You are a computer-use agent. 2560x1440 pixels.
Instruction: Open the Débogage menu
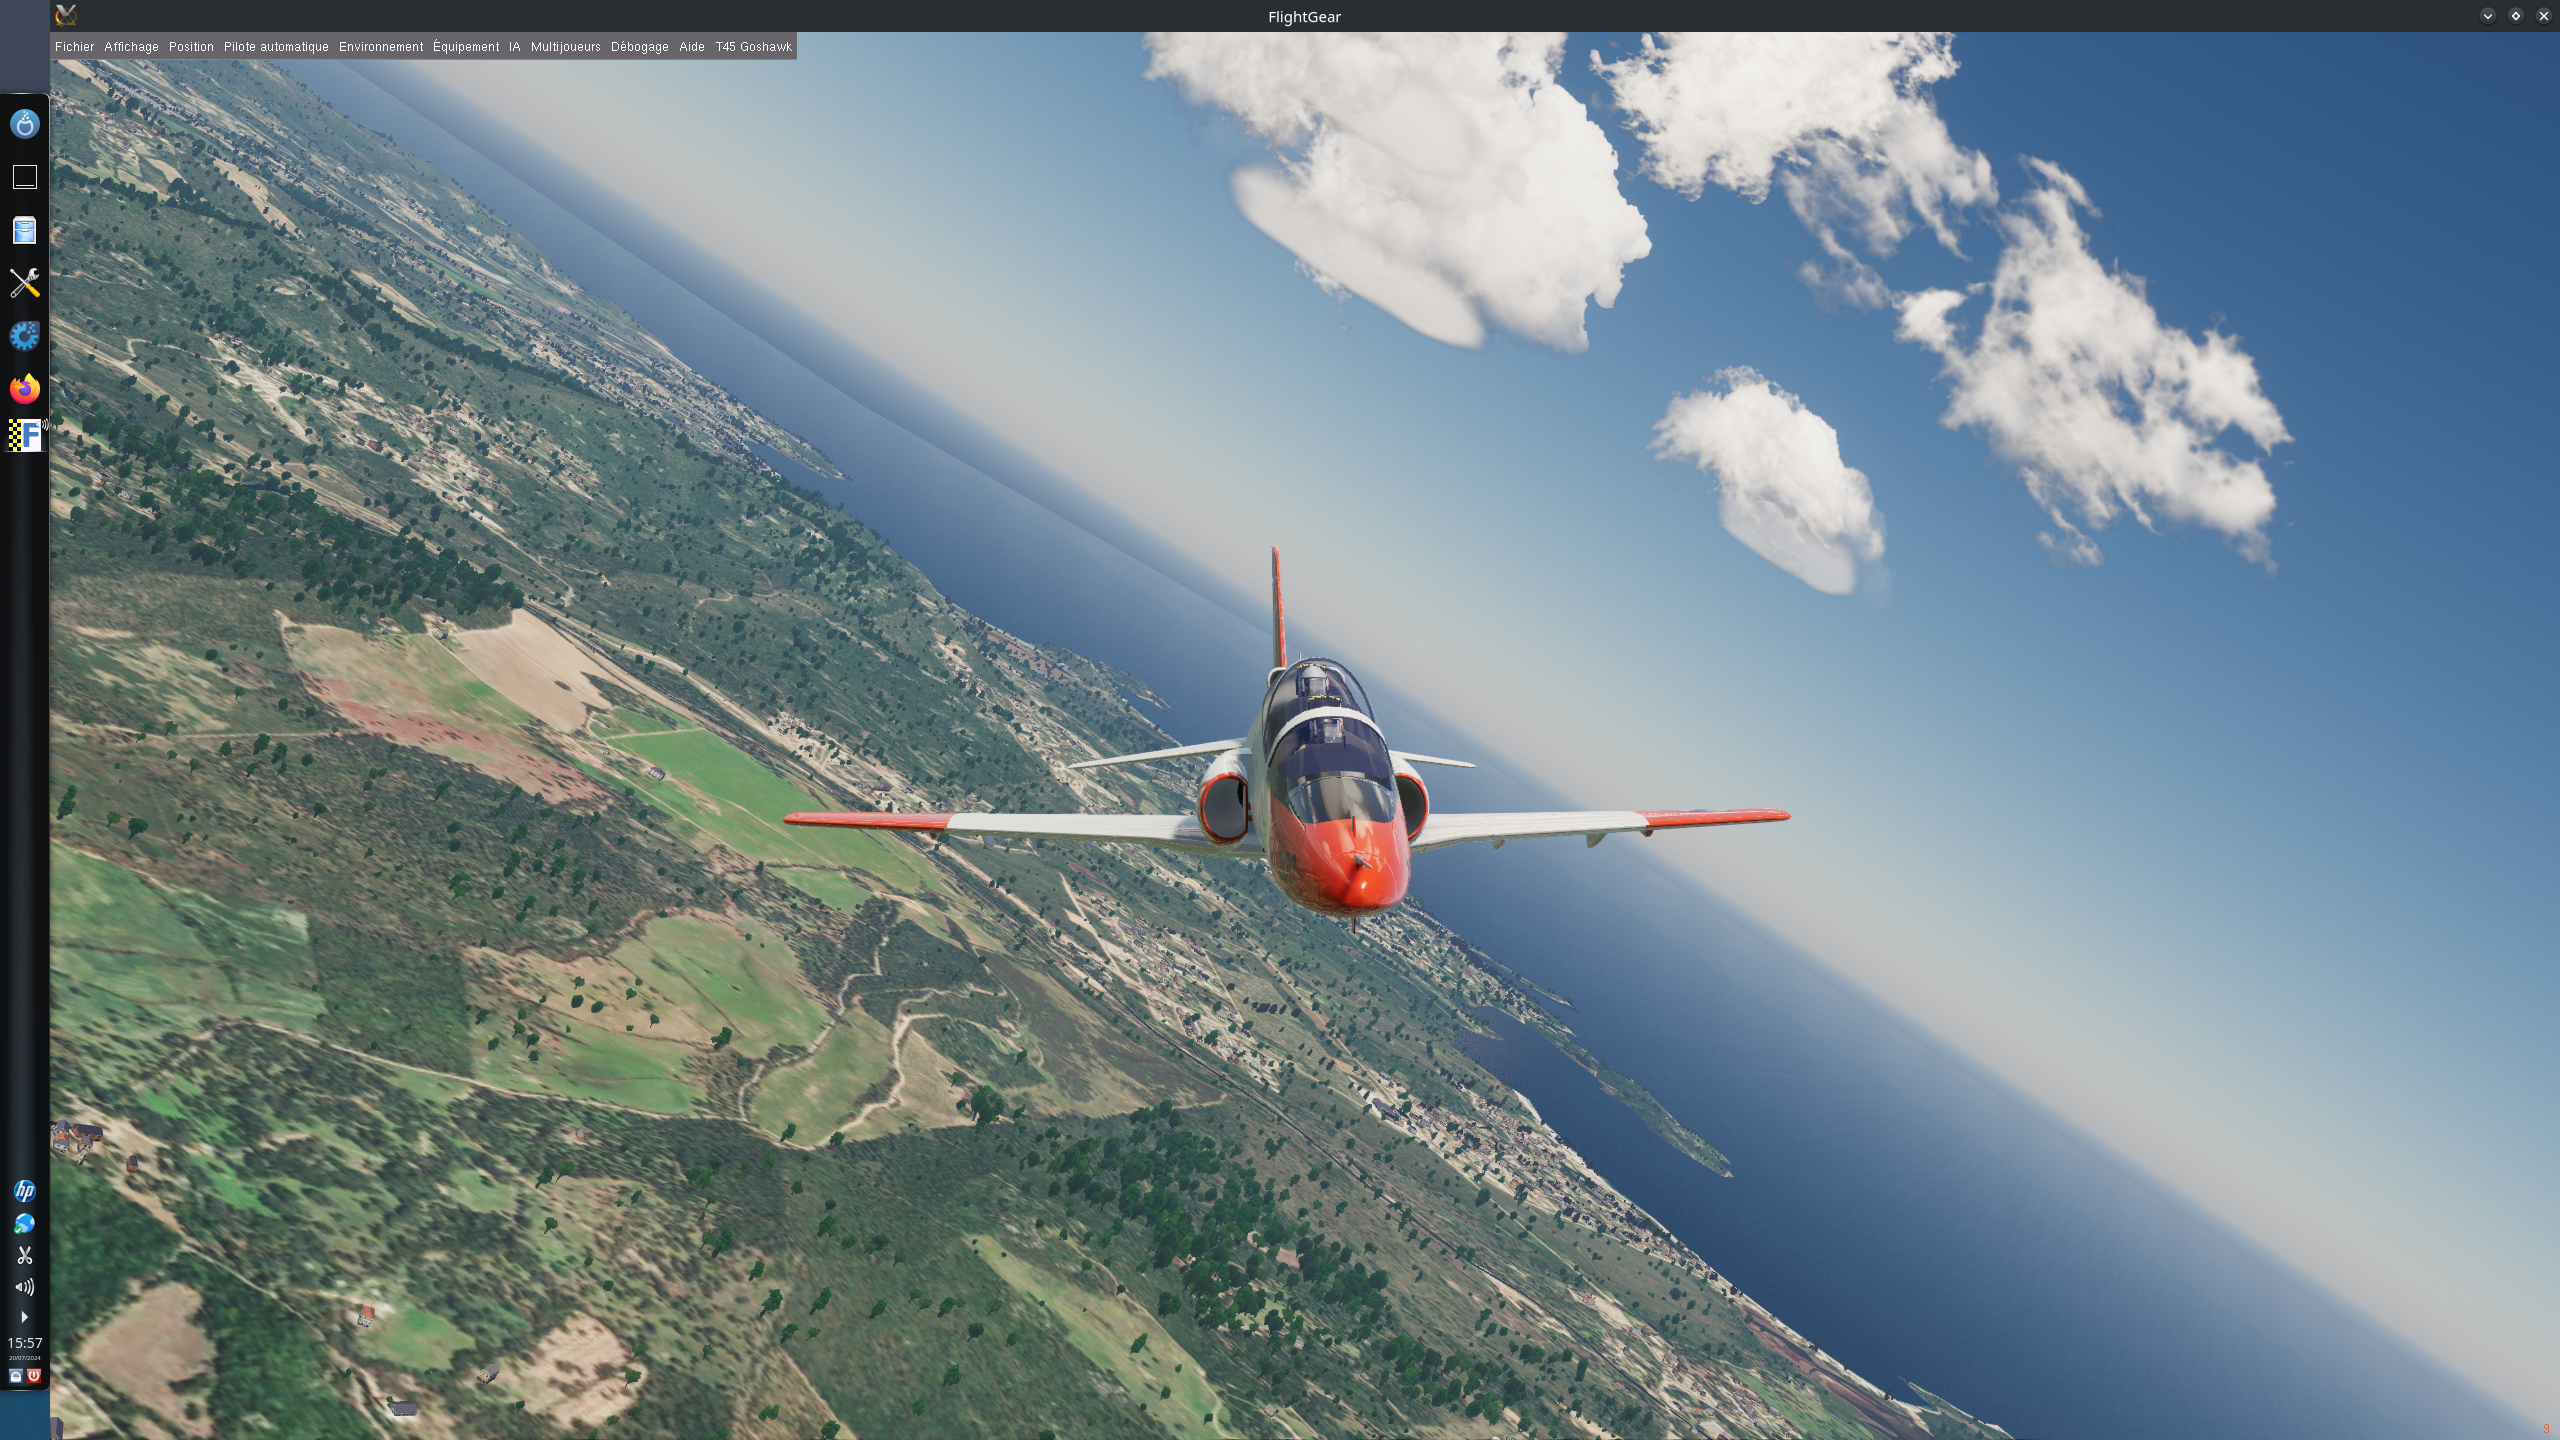point(639,47)
